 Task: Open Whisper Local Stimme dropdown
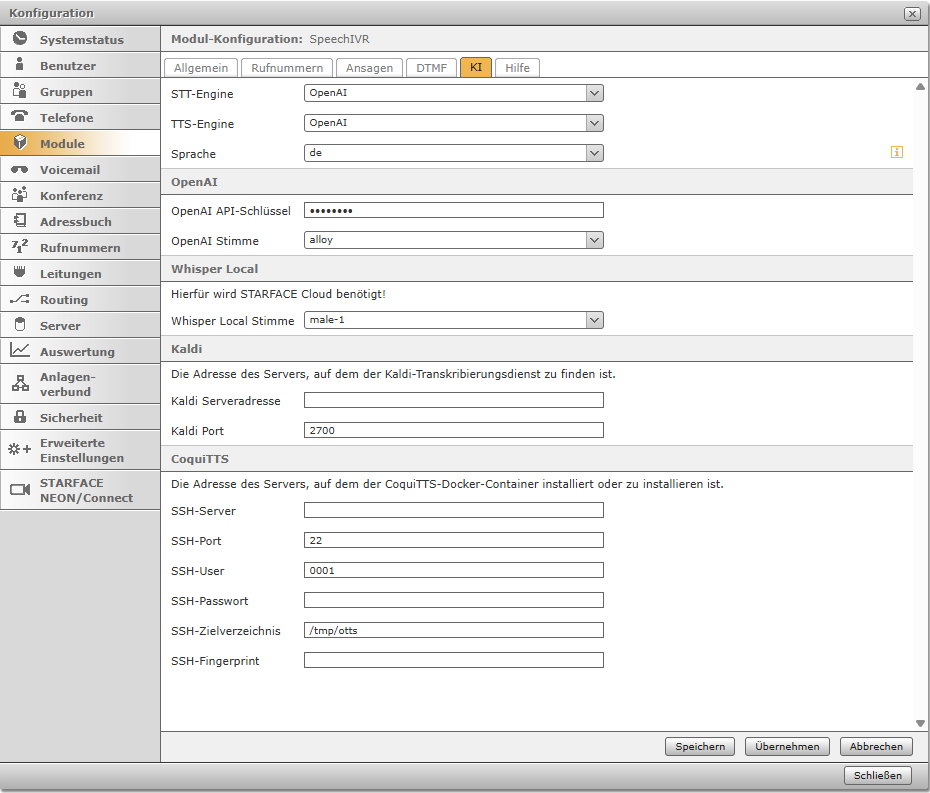pyautogui.click(x=594, y=320)
